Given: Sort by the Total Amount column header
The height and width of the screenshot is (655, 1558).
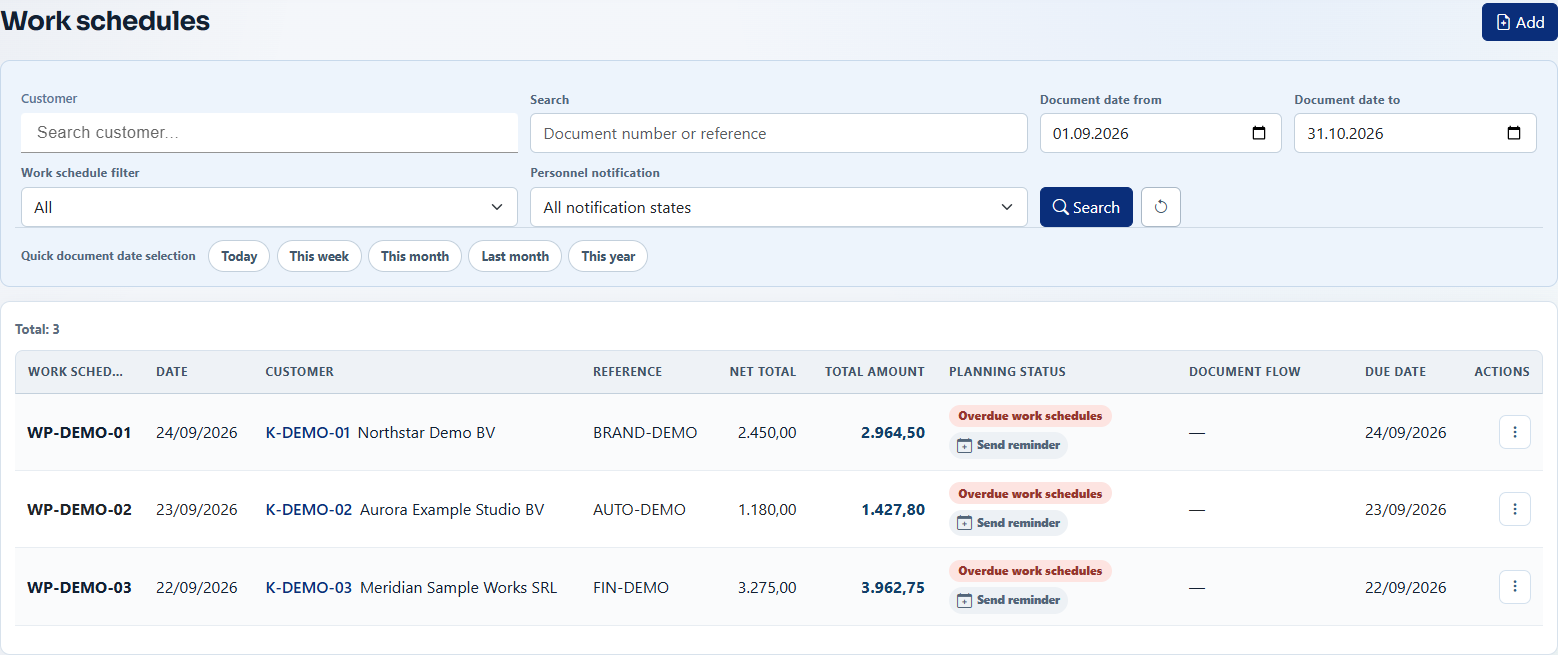Looking at the screenshot, I should (875, 372).
